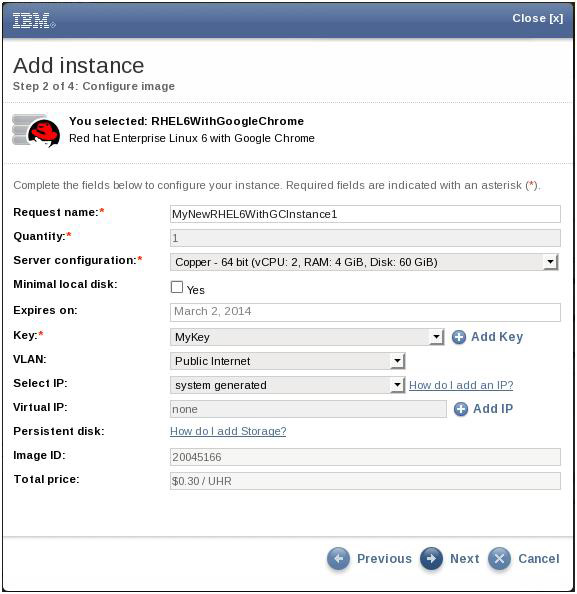The height and width of the screenshot is (594, 577).
Task: Click the 'Complete the fields below' instruction text
Action: [277, 186]
